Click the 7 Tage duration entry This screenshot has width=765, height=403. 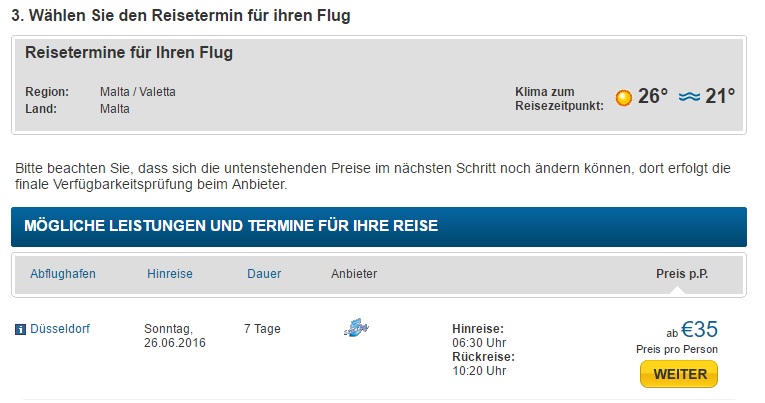coord(262,329)
